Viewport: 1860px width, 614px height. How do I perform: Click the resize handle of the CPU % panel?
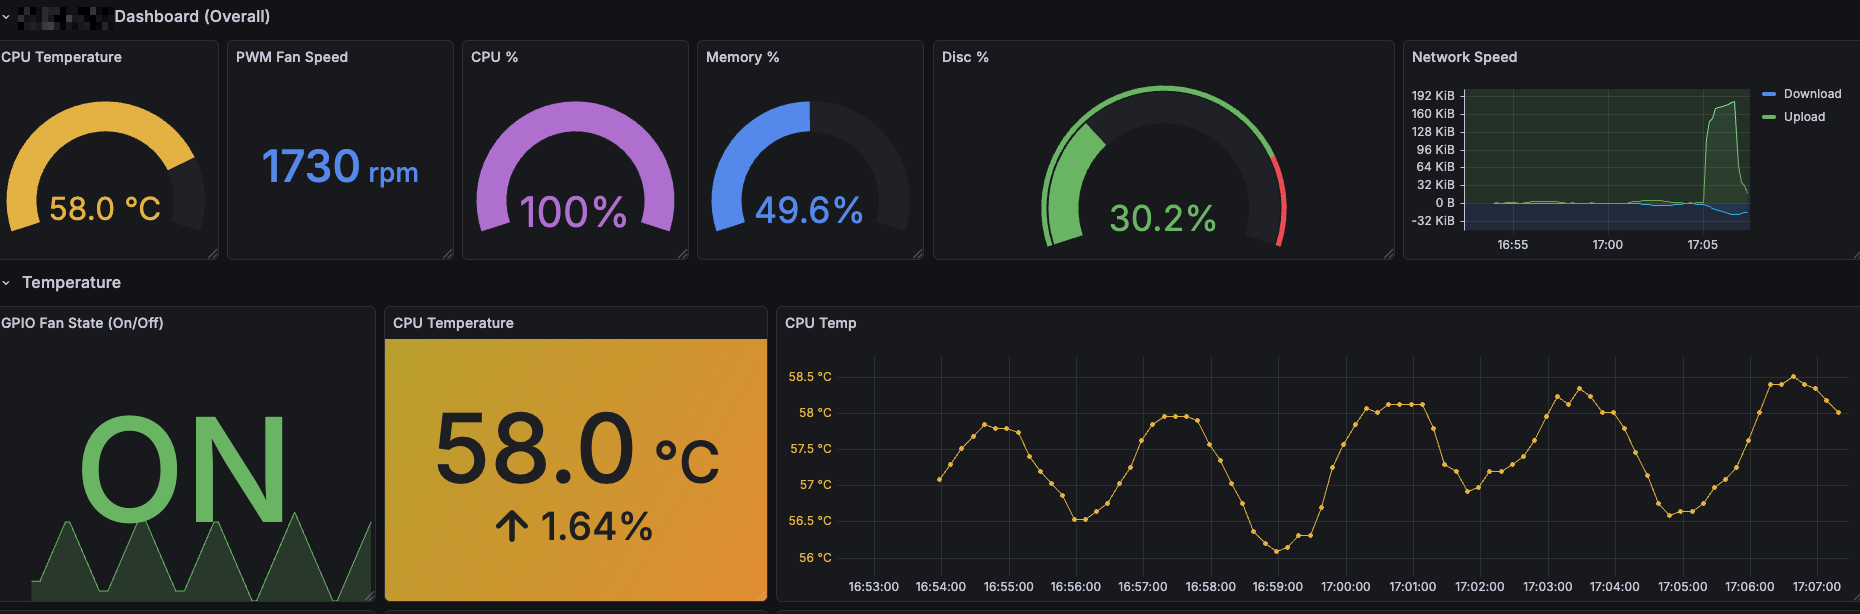(683, 254)
